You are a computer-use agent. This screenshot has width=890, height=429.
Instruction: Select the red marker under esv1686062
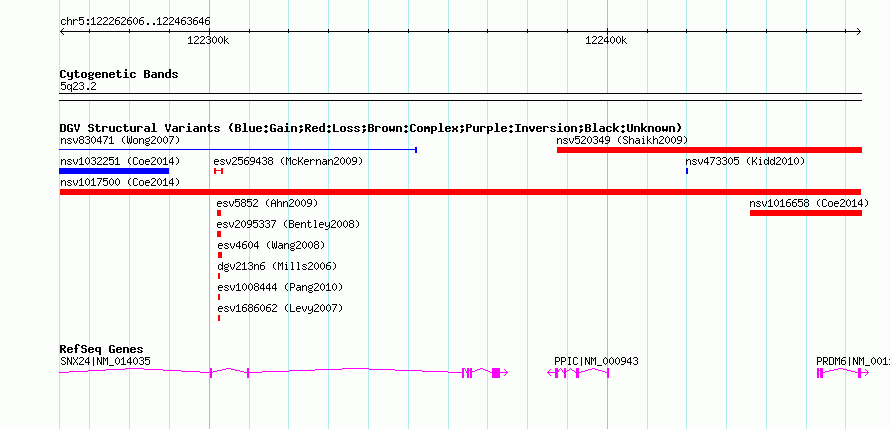click(219, 318)
